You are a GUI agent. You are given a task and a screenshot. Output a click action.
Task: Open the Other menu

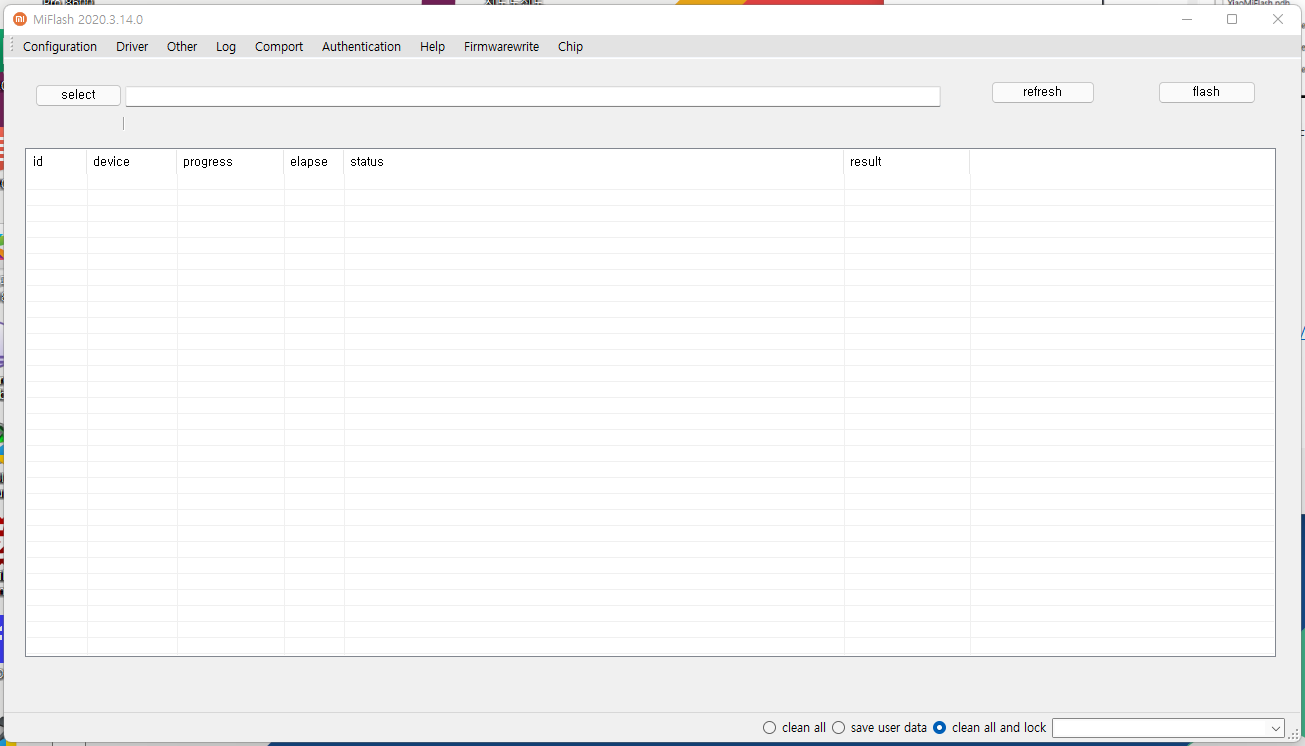tap(182, 47)
